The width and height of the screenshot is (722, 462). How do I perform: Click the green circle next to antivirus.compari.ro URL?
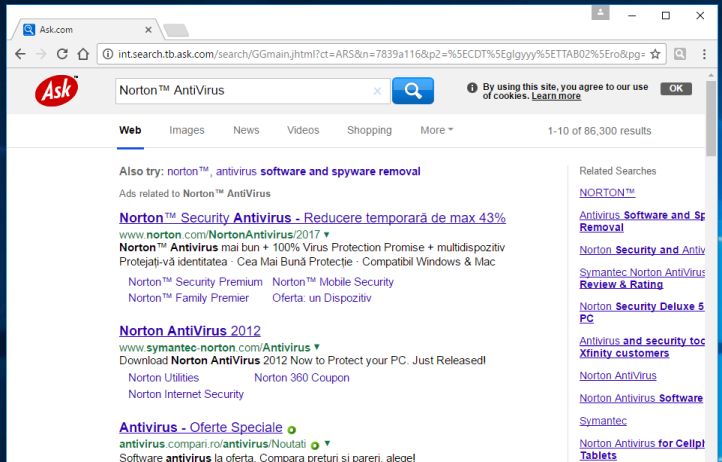[x=314, y=445]
